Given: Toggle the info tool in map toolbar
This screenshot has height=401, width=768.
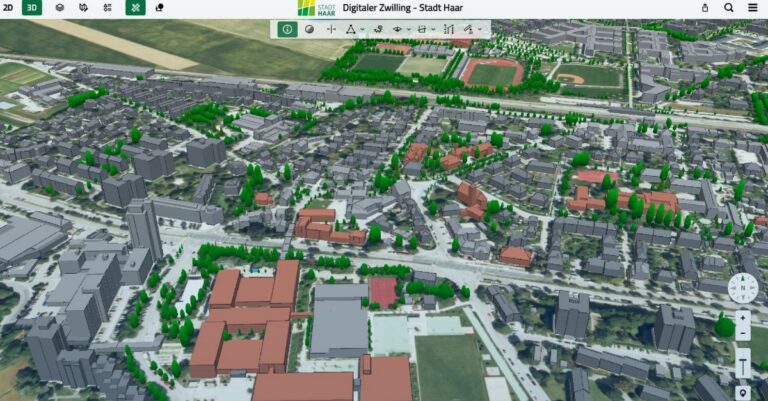Looking at the screenshot, I should click(x=288, y=29).
